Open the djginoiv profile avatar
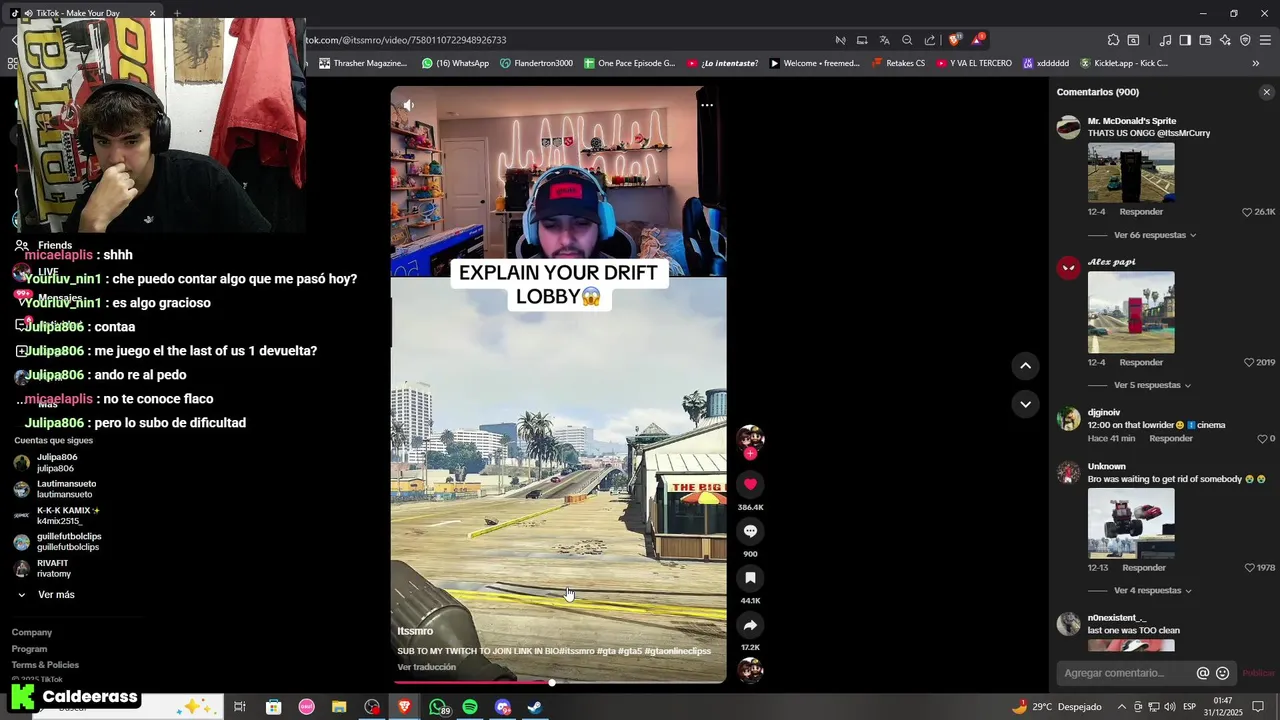The height and width of the screenshot is (720, 1280). click(1069, 419)
